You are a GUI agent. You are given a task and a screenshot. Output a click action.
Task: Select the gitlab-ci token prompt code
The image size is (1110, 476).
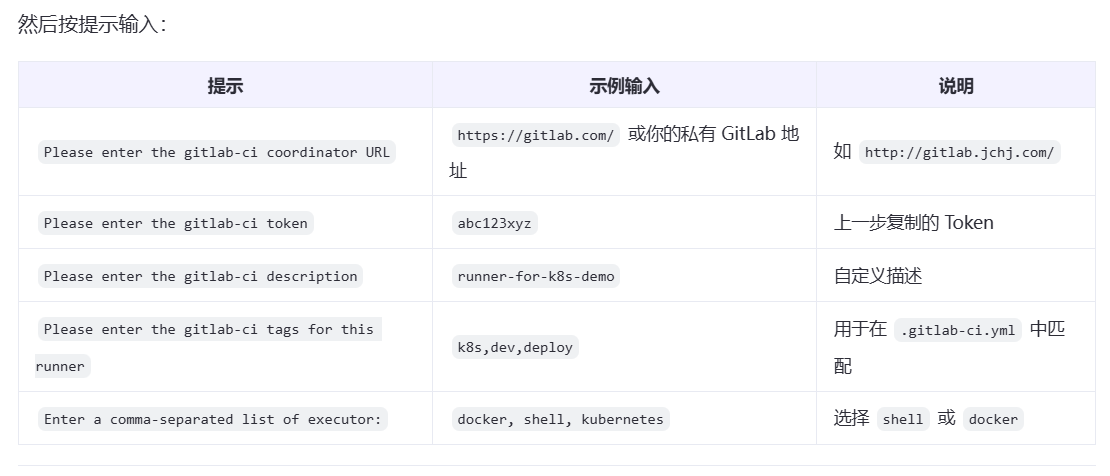(x=176, y=223)
